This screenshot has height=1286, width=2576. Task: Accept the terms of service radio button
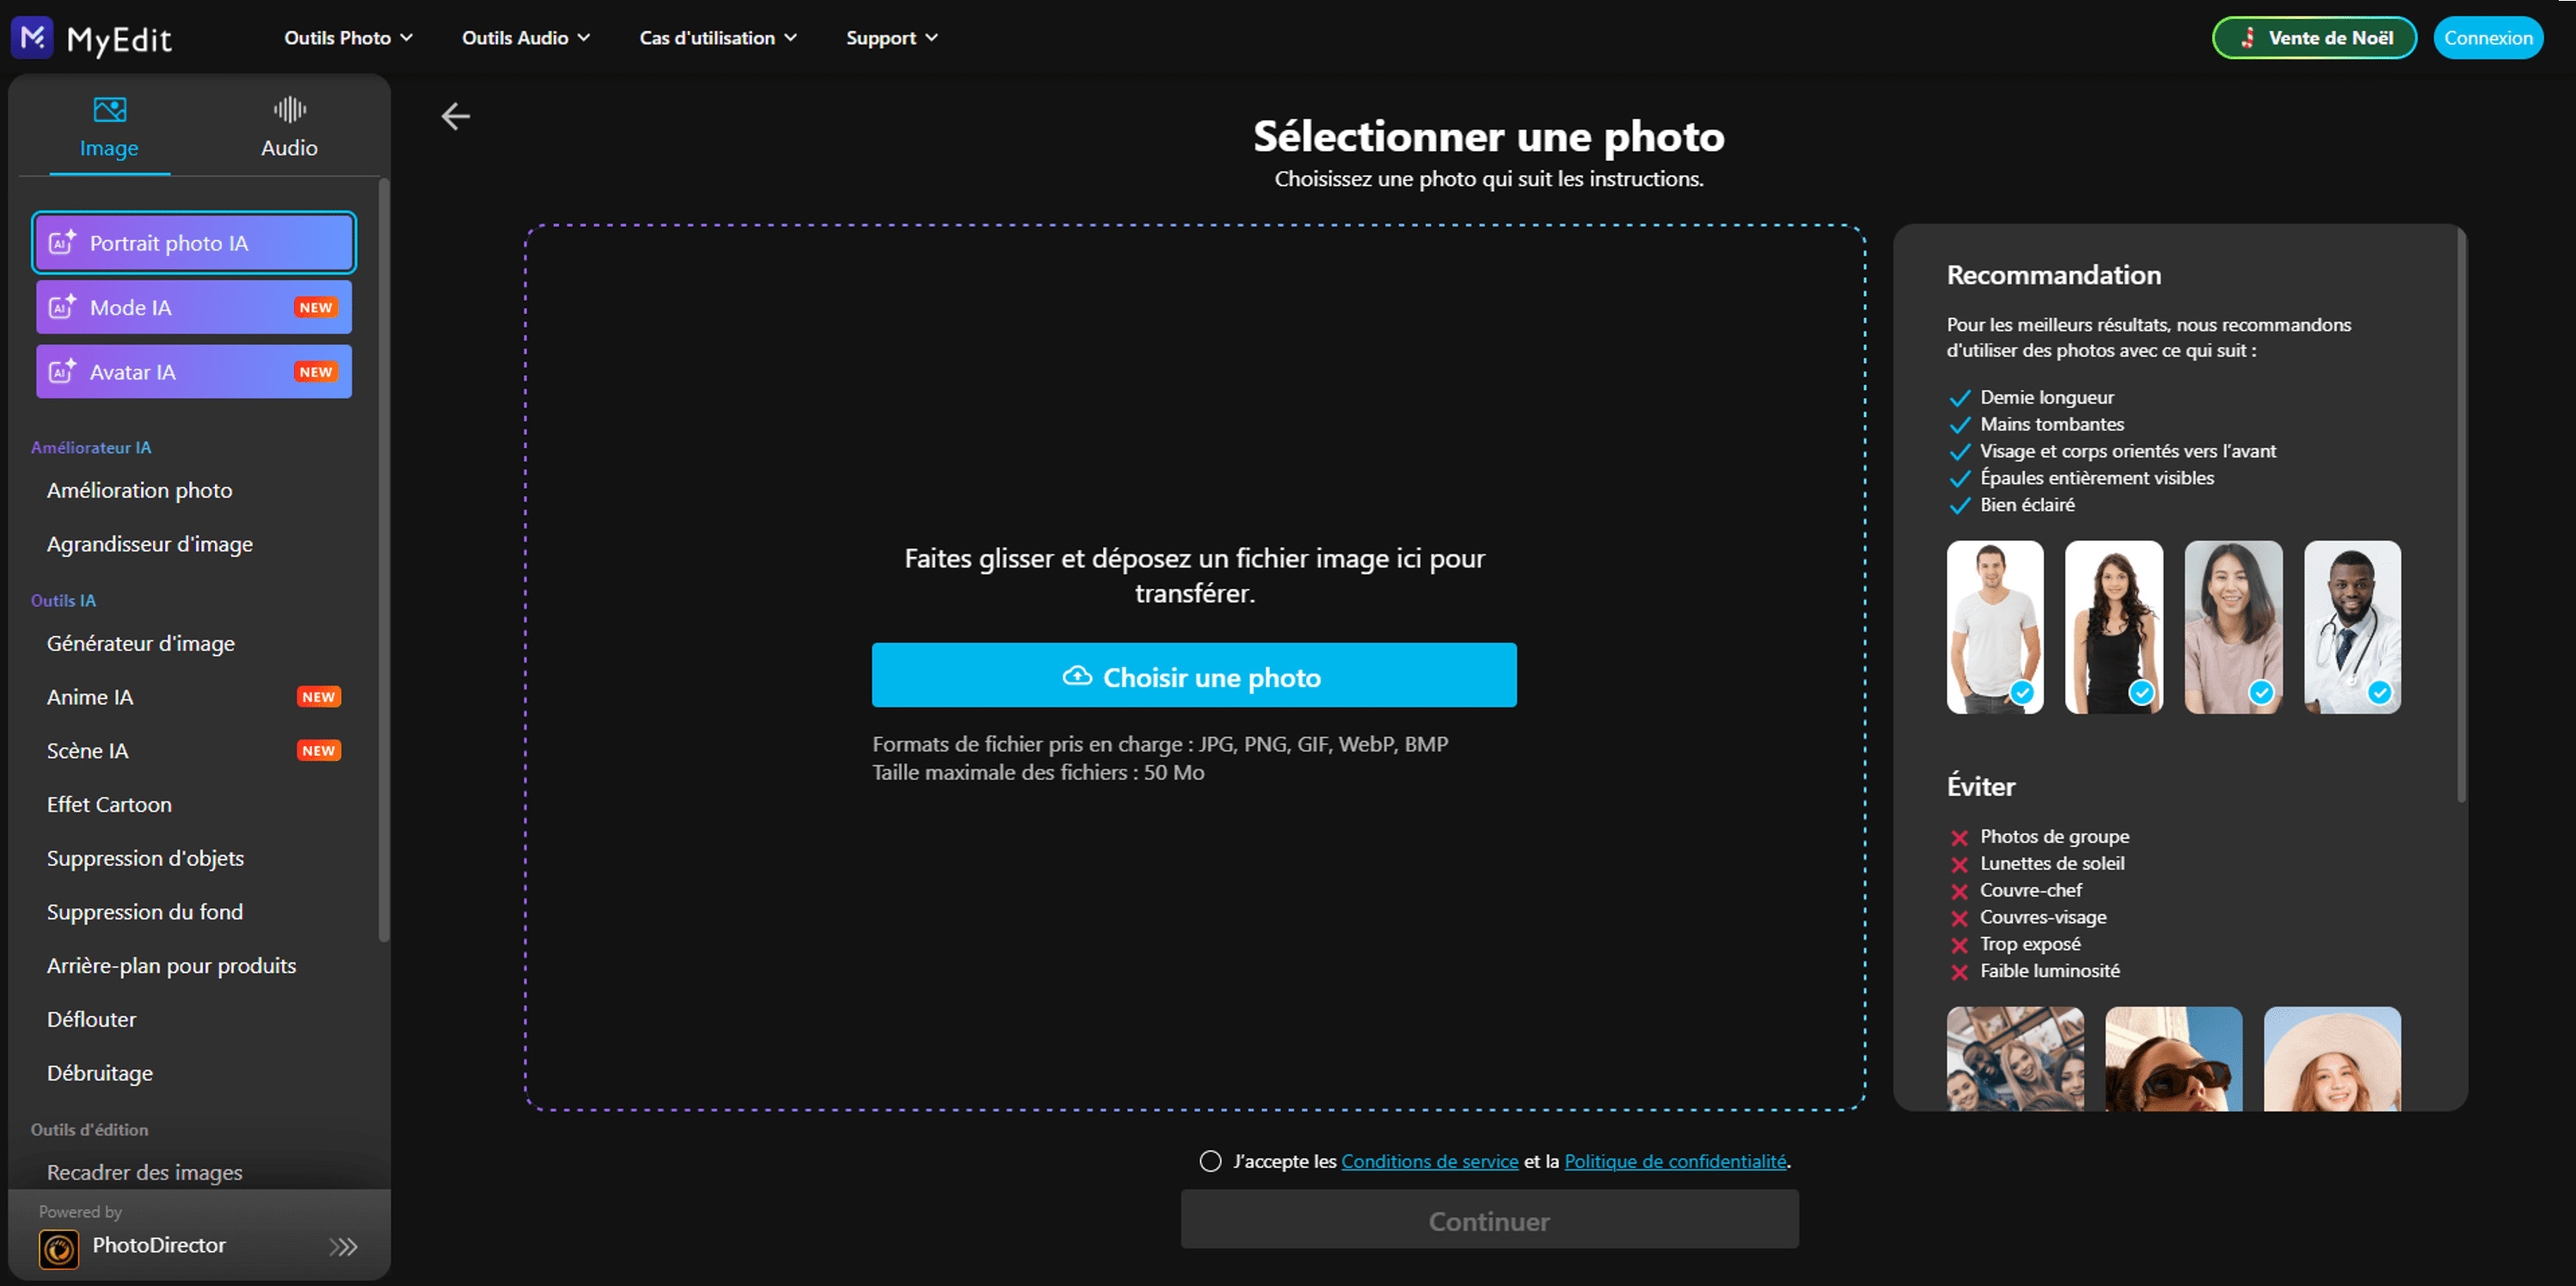pyautogui.click(x=1210, y=1161)
